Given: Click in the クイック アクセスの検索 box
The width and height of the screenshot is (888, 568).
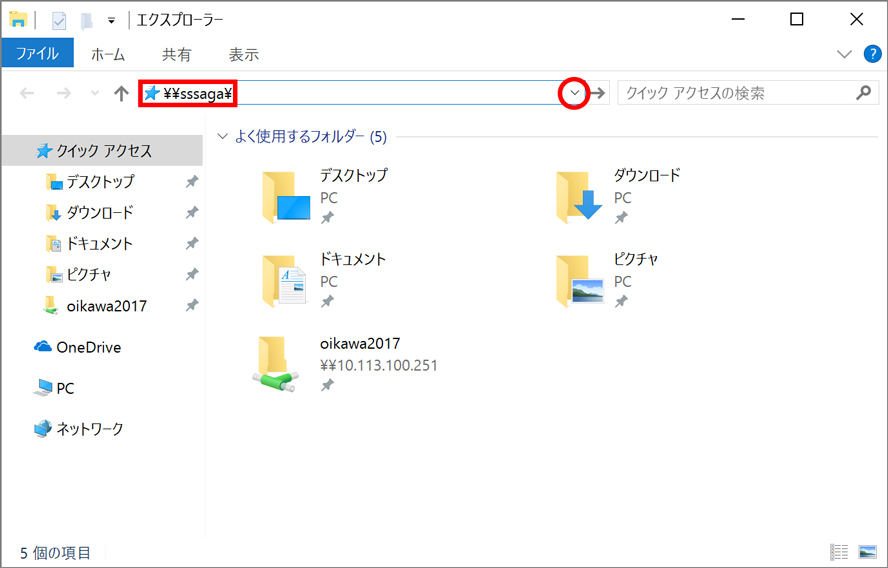Looking at the screenshot, I should [735, 93].
